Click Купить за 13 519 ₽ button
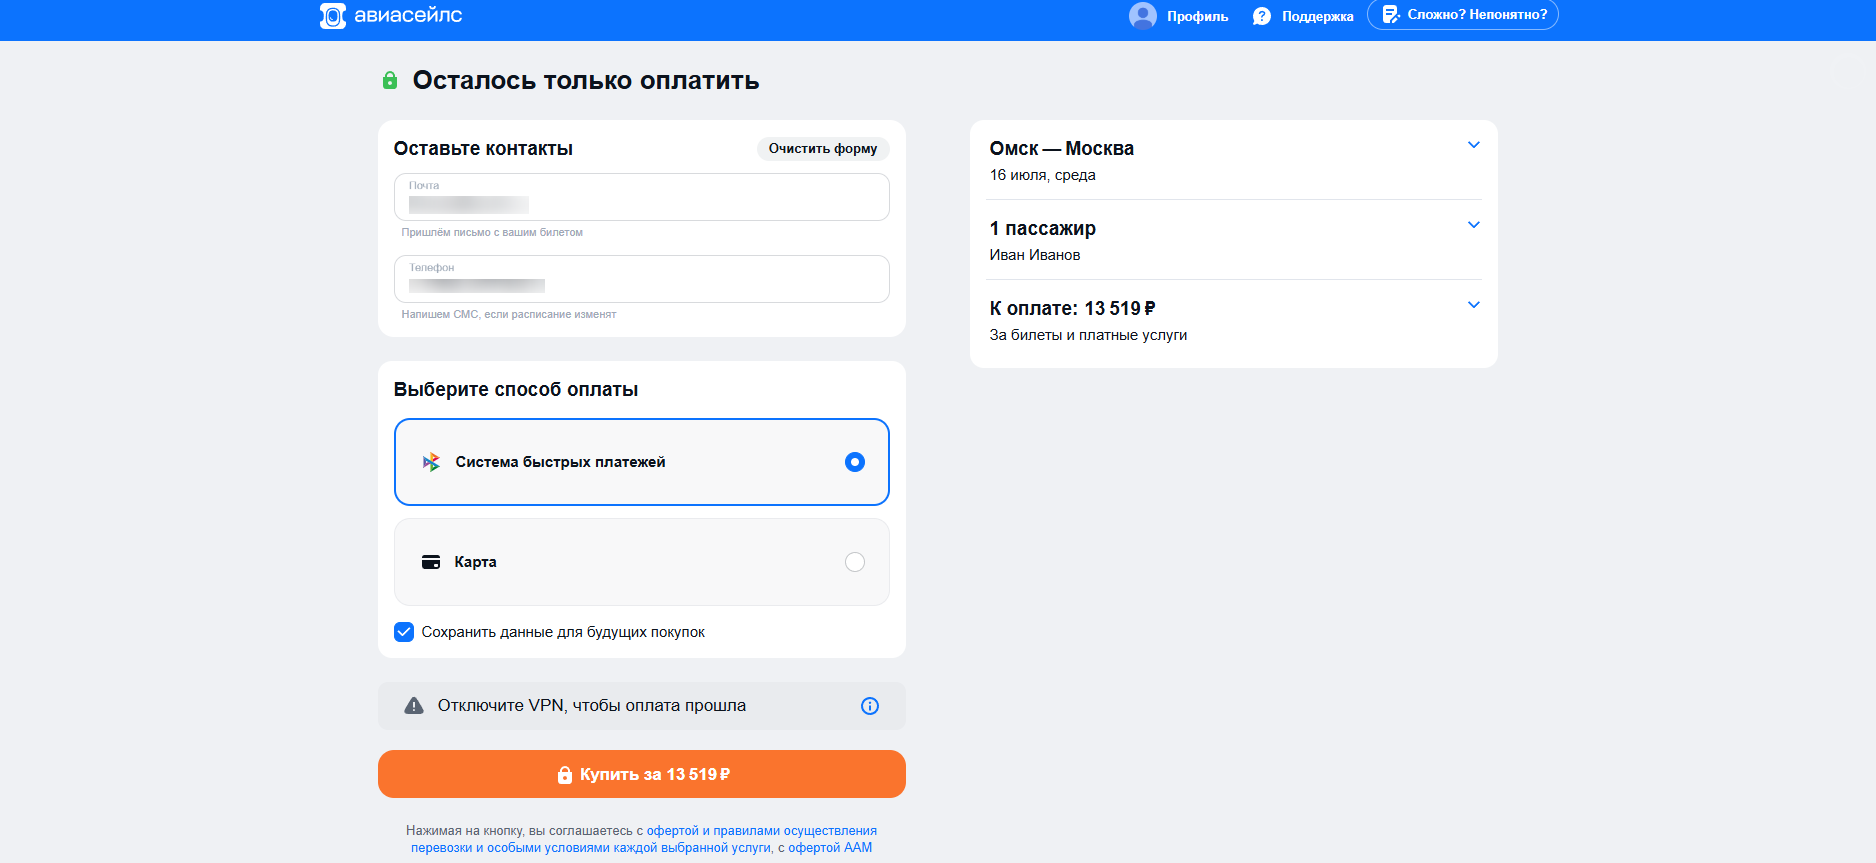Screen dimensions: 1876x863 642,774
